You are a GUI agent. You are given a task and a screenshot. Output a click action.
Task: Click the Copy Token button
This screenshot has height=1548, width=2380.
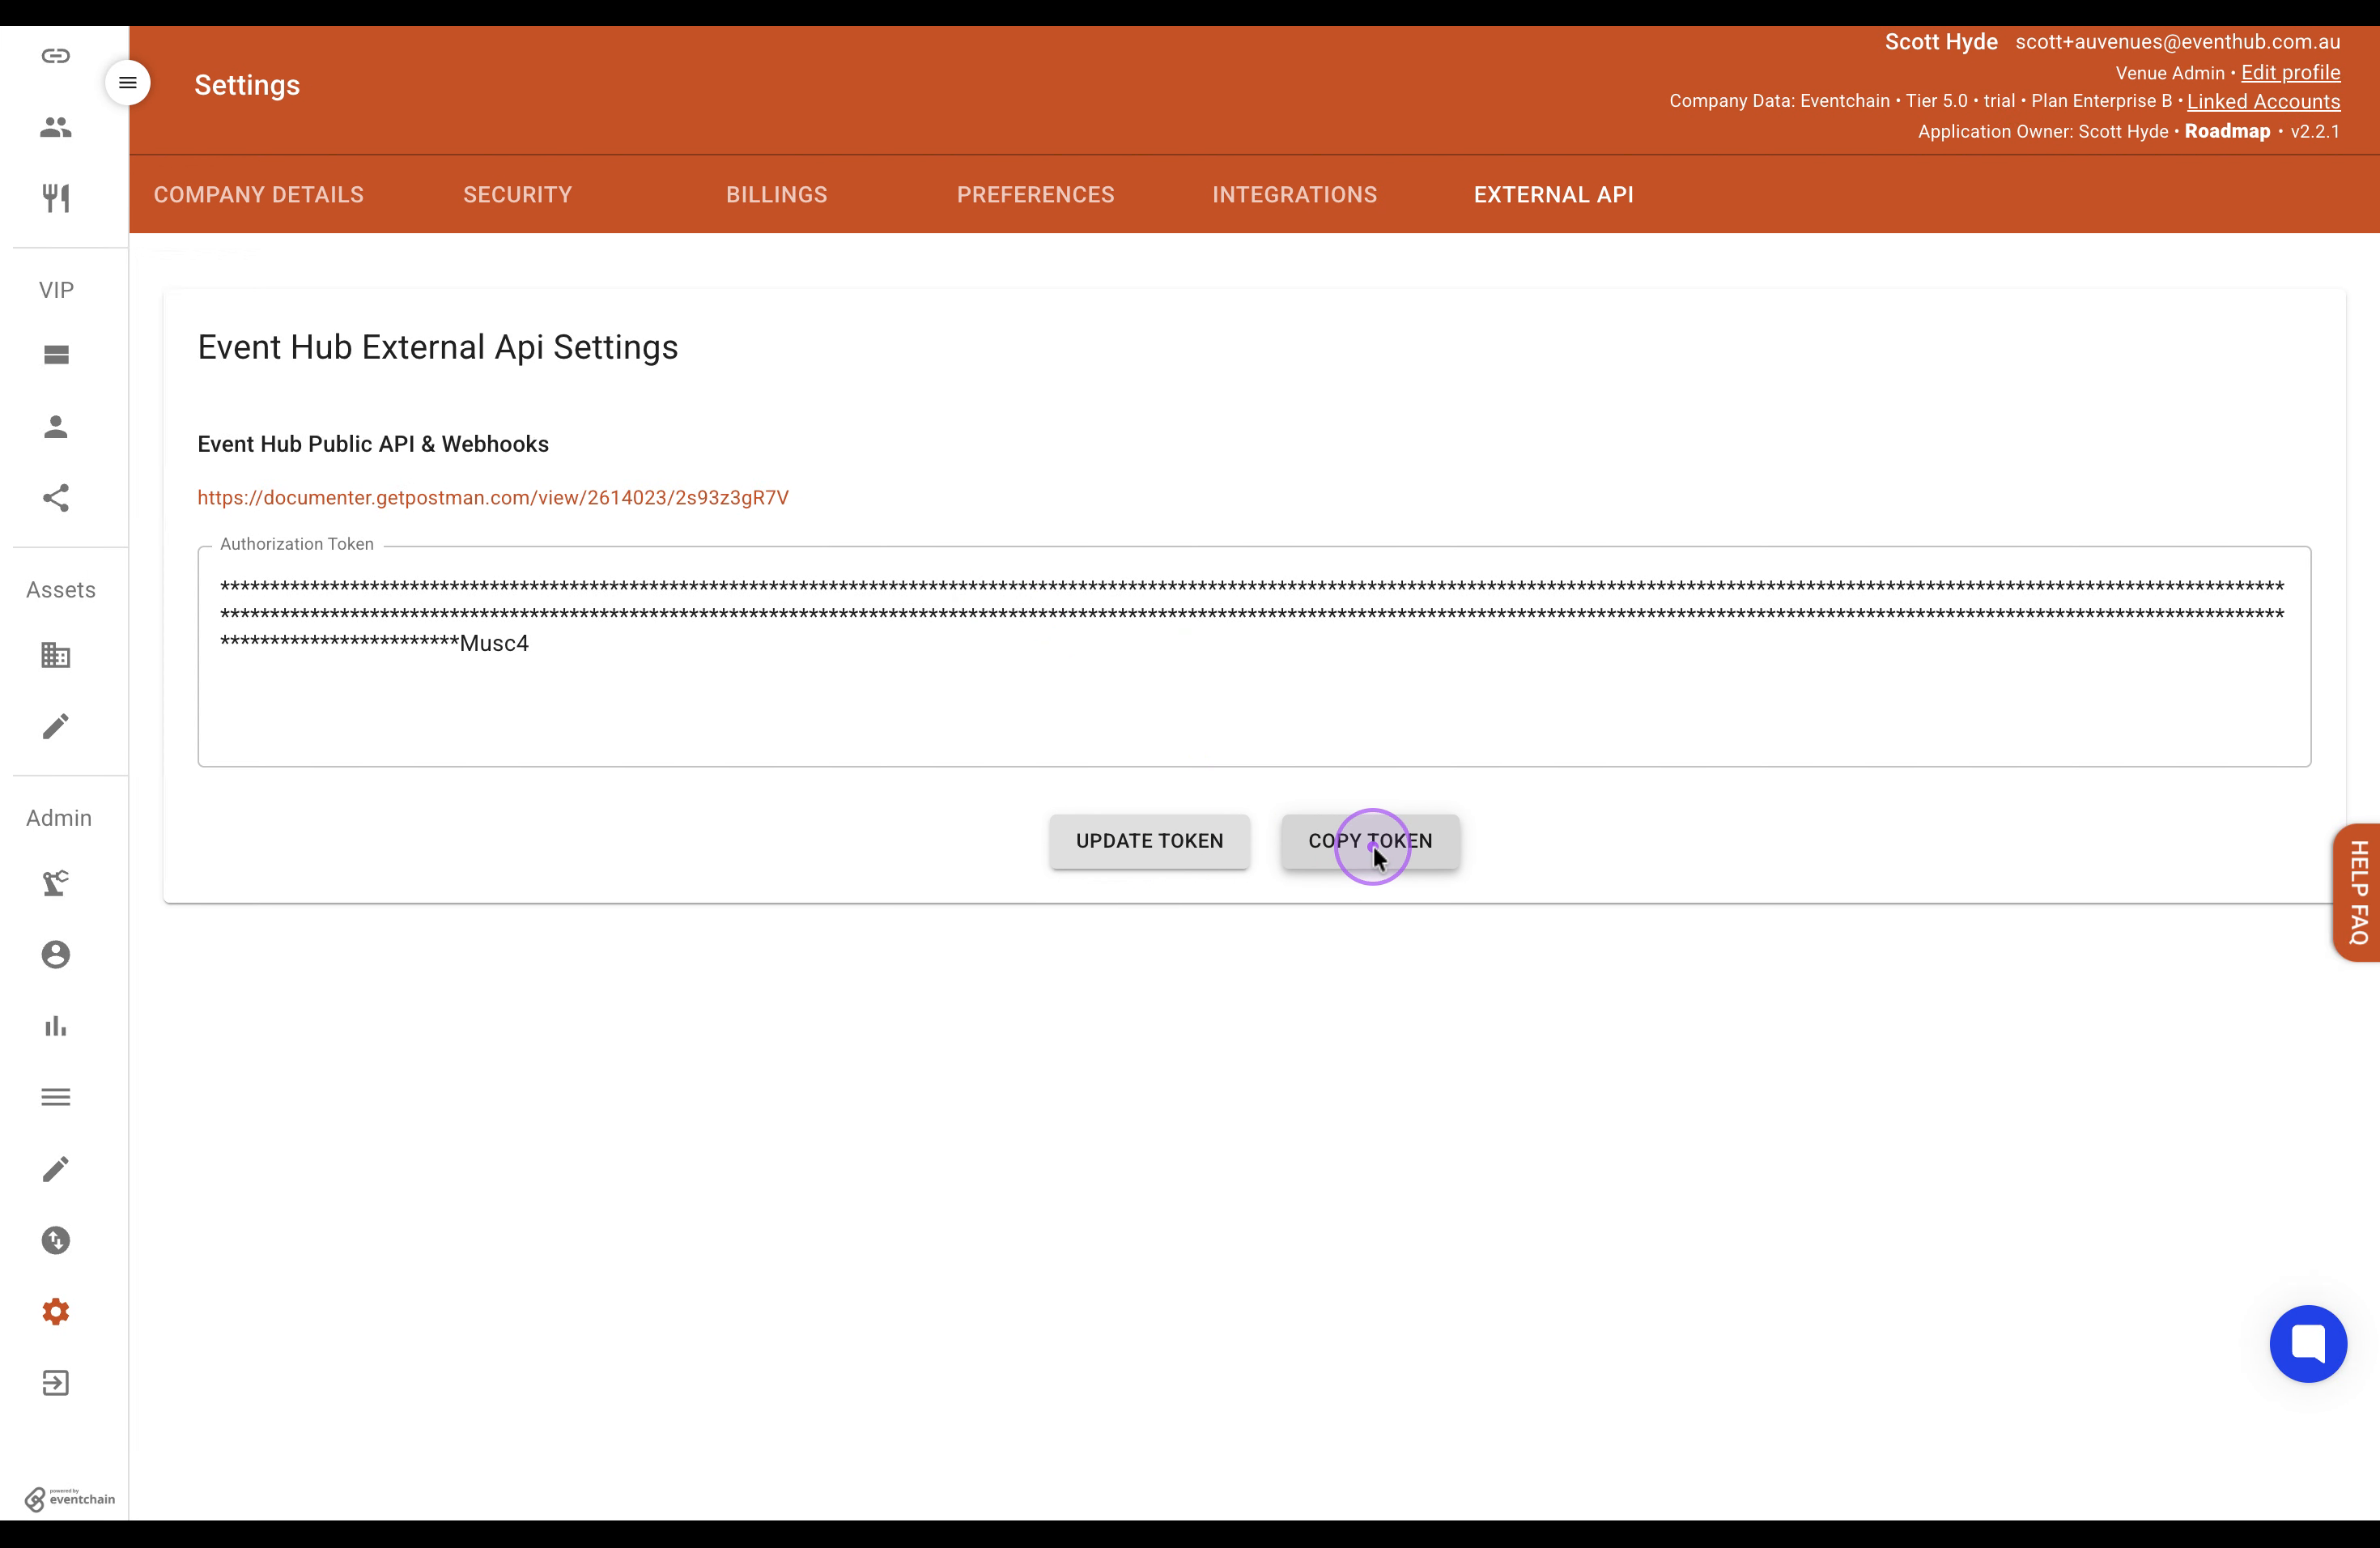point(1370,841)
